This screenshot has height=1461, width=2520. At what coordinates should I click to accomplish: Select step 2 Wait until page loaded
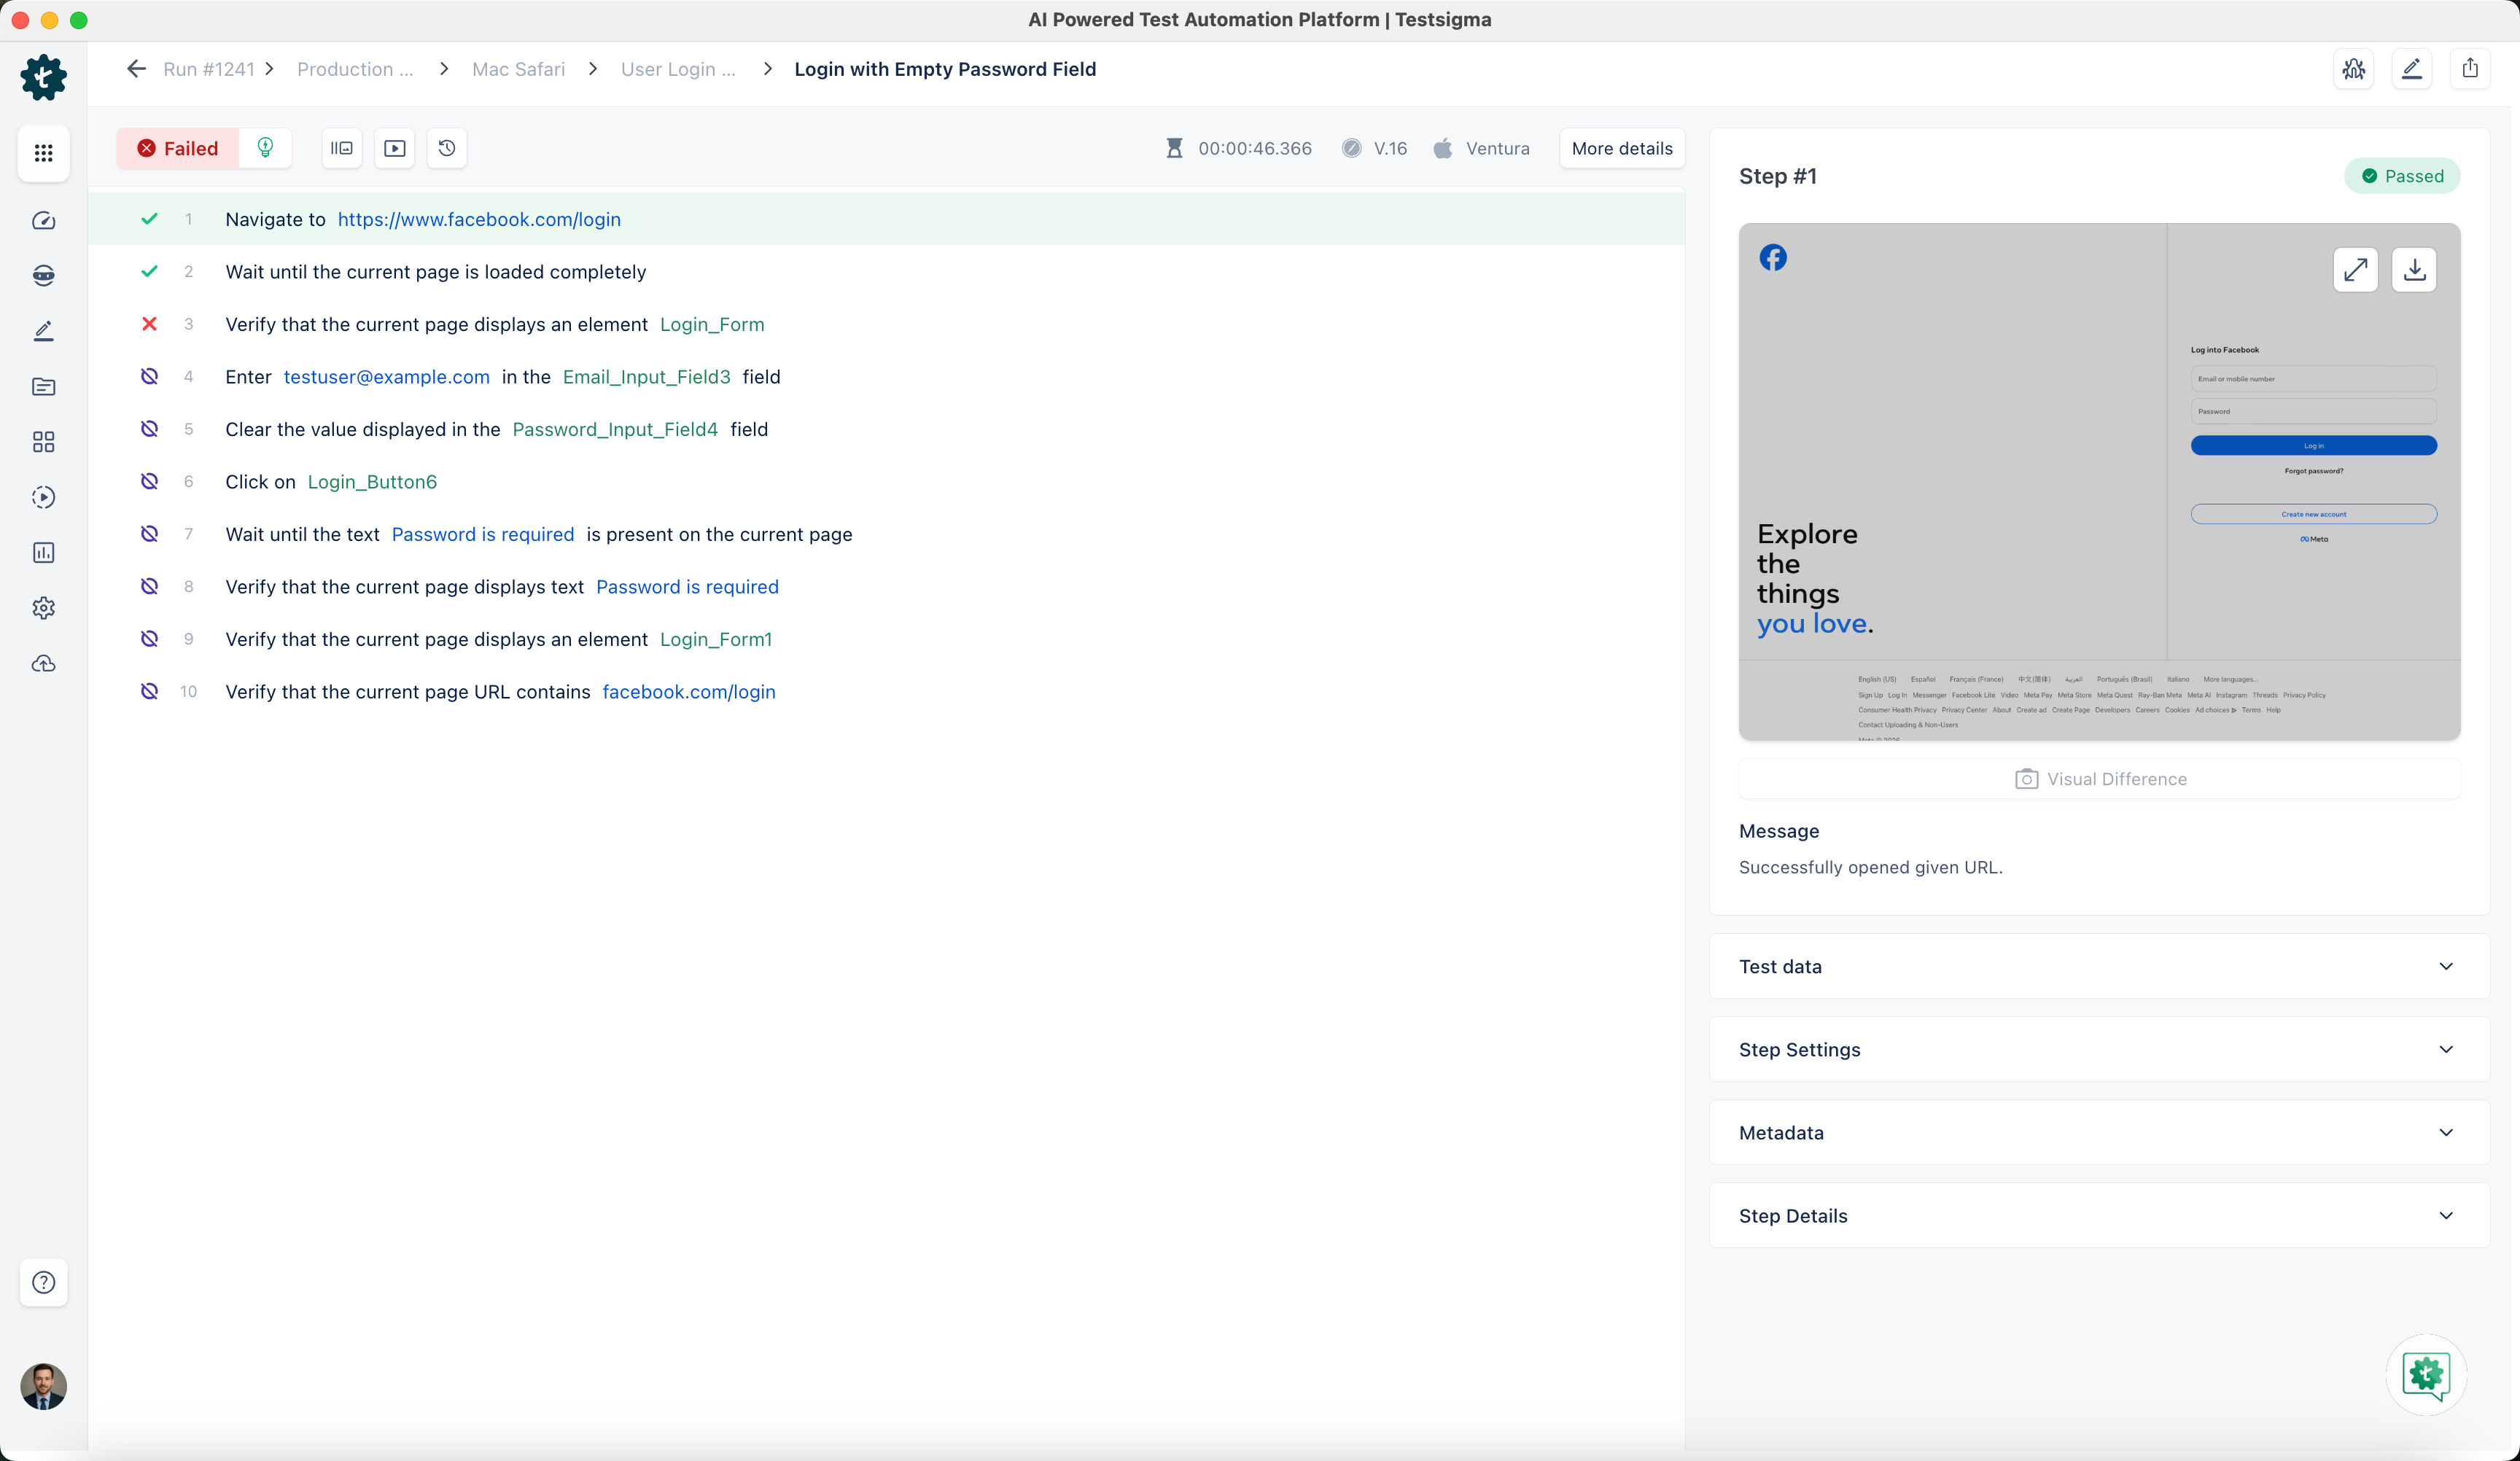pyautogui.click(x=886, y=272)
